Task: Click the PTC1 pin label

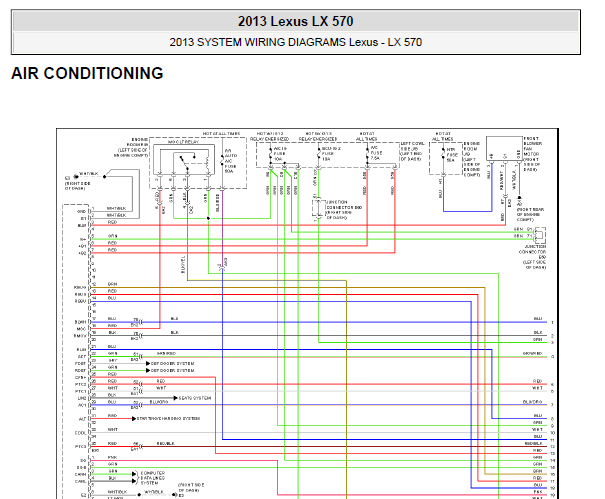Action: [80, 391]
